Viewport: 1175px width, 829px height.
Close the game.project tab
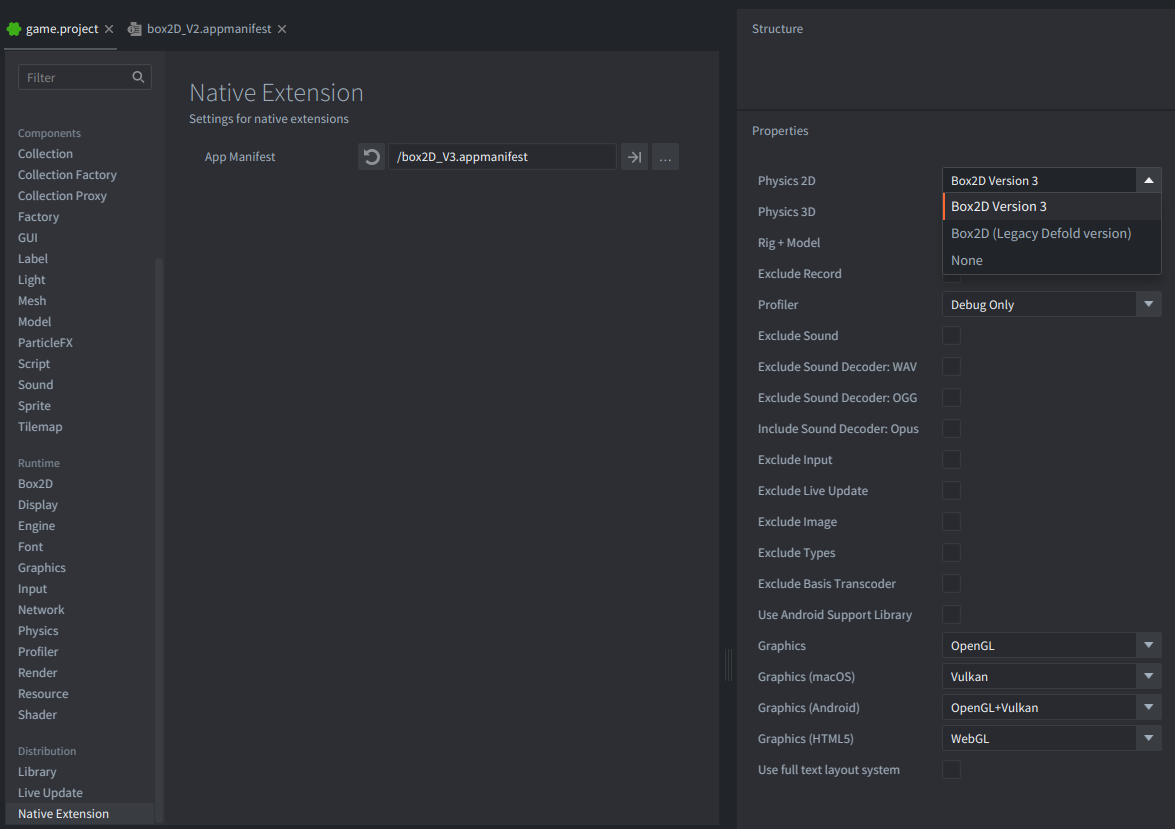coord(109,28)
